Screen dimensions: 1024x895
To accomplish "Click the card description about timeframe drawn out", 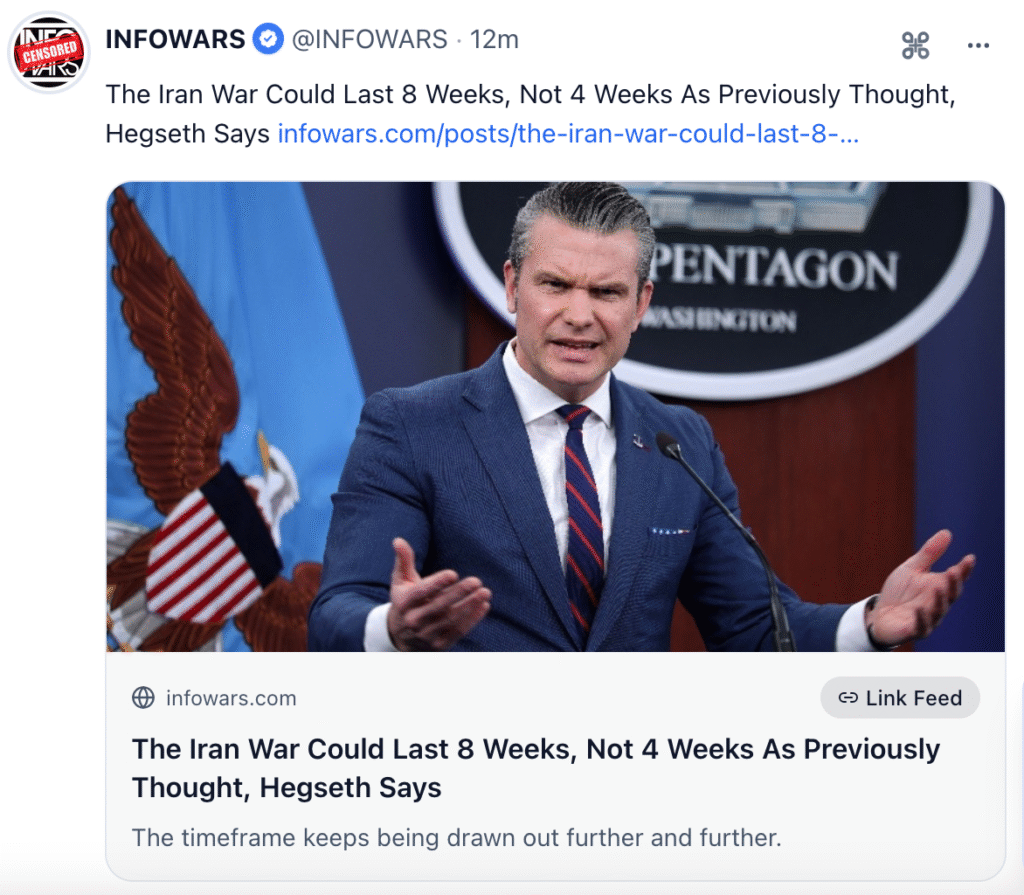I will pos(456,838).
